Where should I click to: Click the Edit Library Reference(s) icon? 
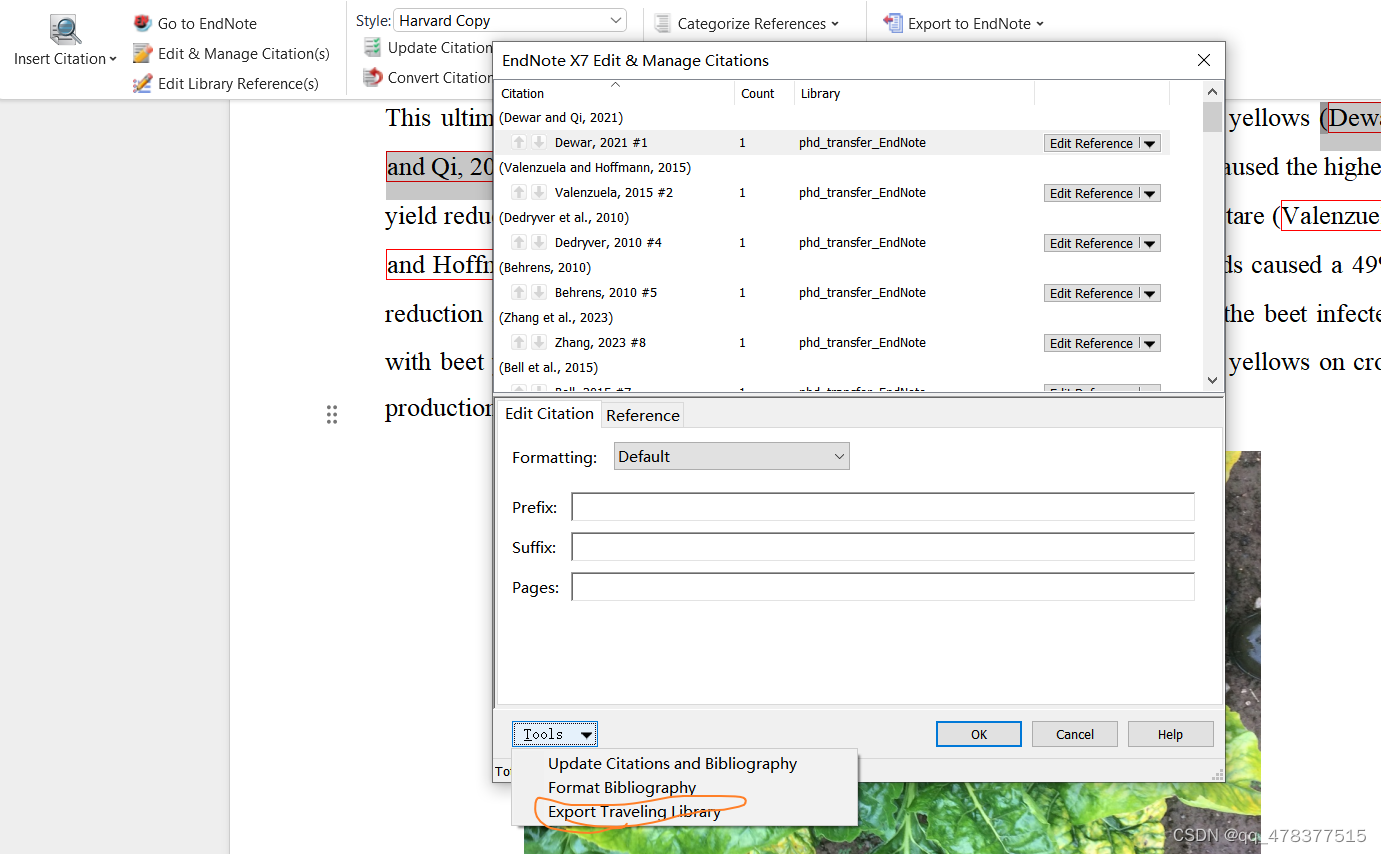click(x=143, y=83)
